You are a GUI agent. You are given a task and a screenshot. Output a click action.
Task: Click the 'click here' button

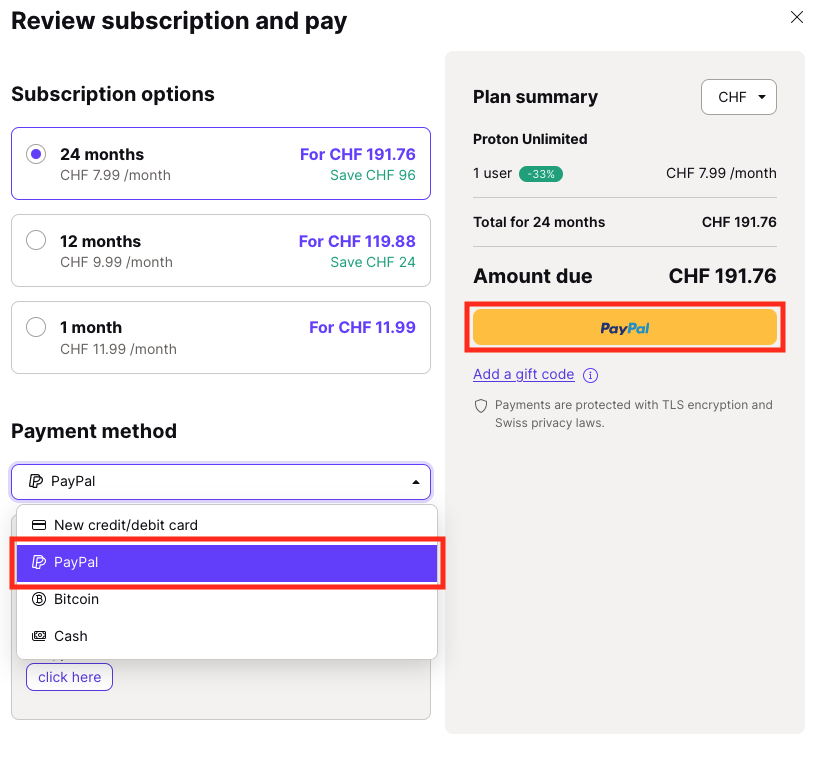click(x=69, y=677)
